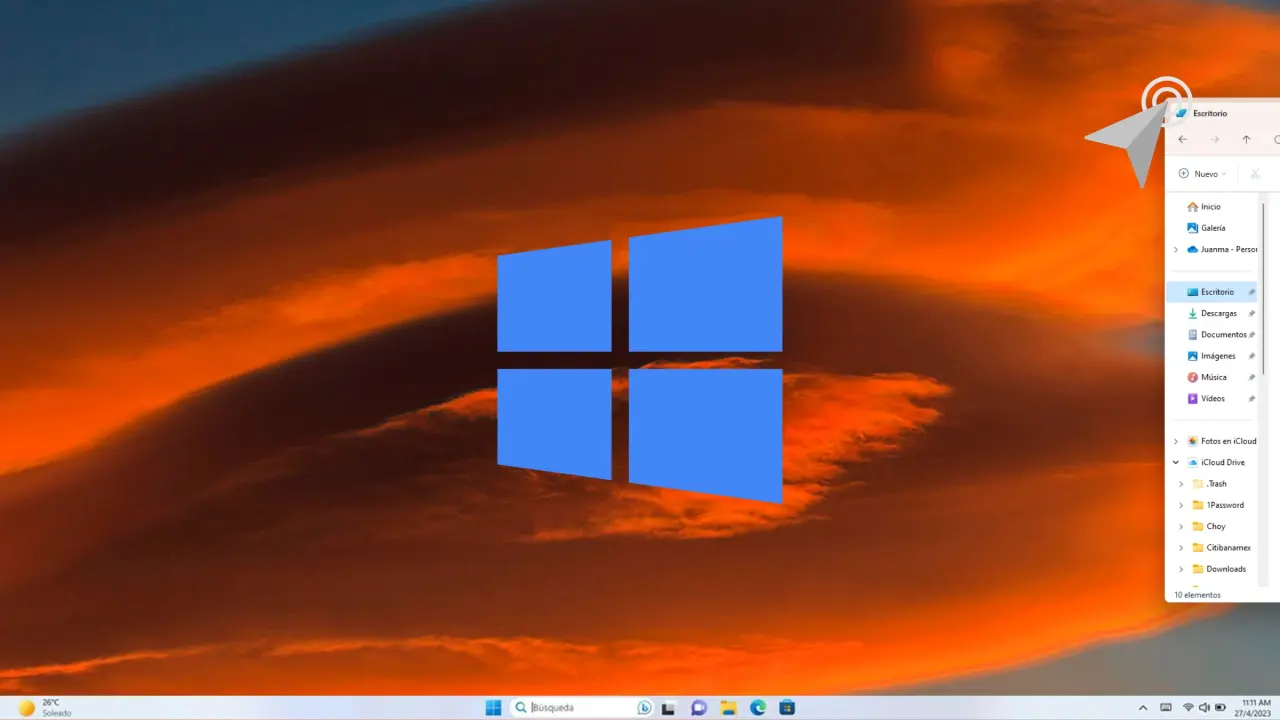Expand the Juanma OneDrive tree node
1280x720 pixels.
click(1176, 249)
